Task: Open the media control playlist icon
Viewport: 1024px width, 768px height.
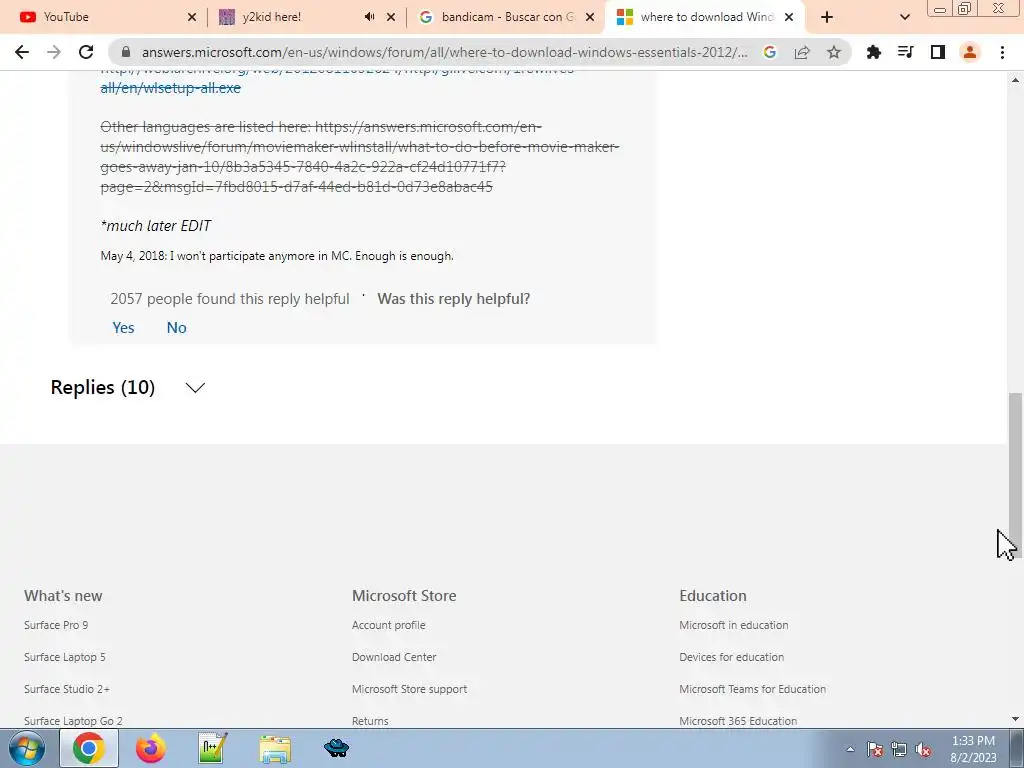Action: point(905,52)
